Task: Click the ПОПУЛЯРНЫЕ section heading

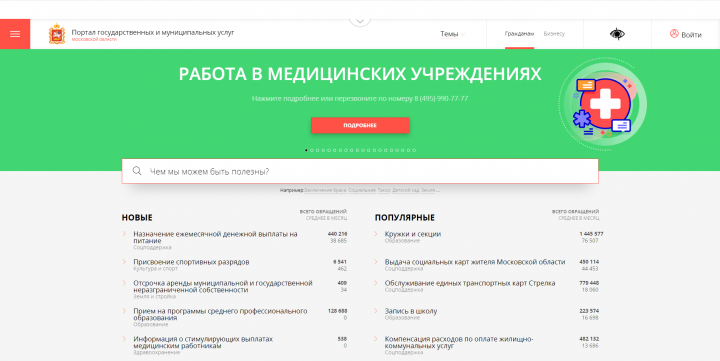Action: (x=405, y=218)
